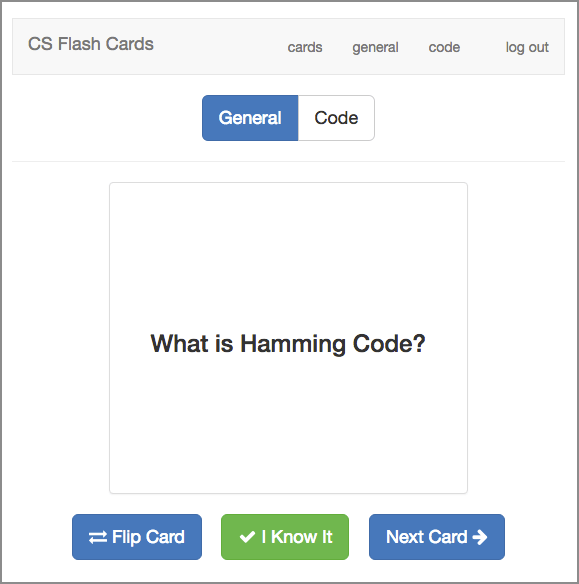Advance to the Next Card
This screenshot has height=584, width=579.
[437, 537]
